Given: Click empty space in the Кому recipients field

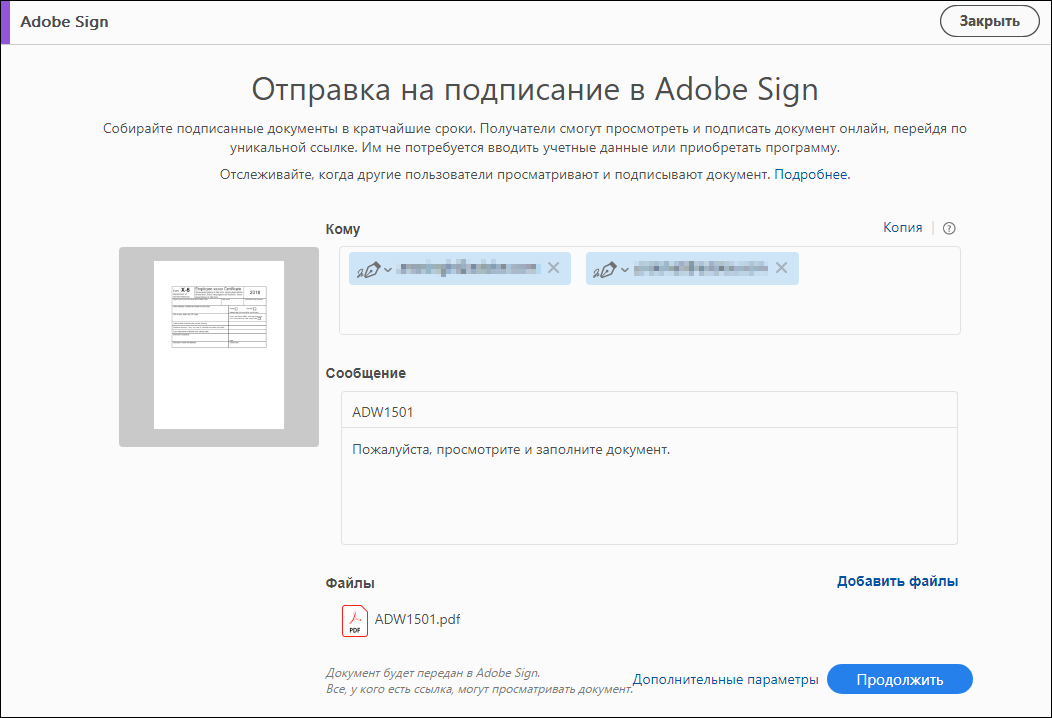Looking at the screenshot, I should [648, 312].
